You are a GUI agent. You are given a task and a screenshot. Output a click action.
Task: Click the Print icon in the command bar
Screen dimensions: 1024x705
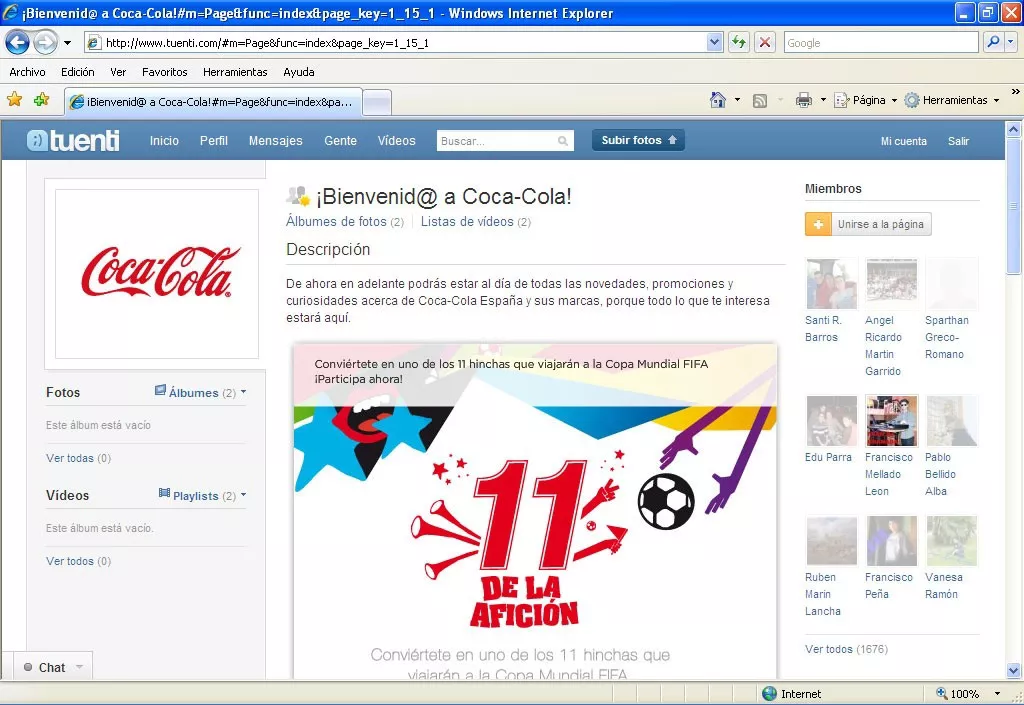click(x=803, y=100)
